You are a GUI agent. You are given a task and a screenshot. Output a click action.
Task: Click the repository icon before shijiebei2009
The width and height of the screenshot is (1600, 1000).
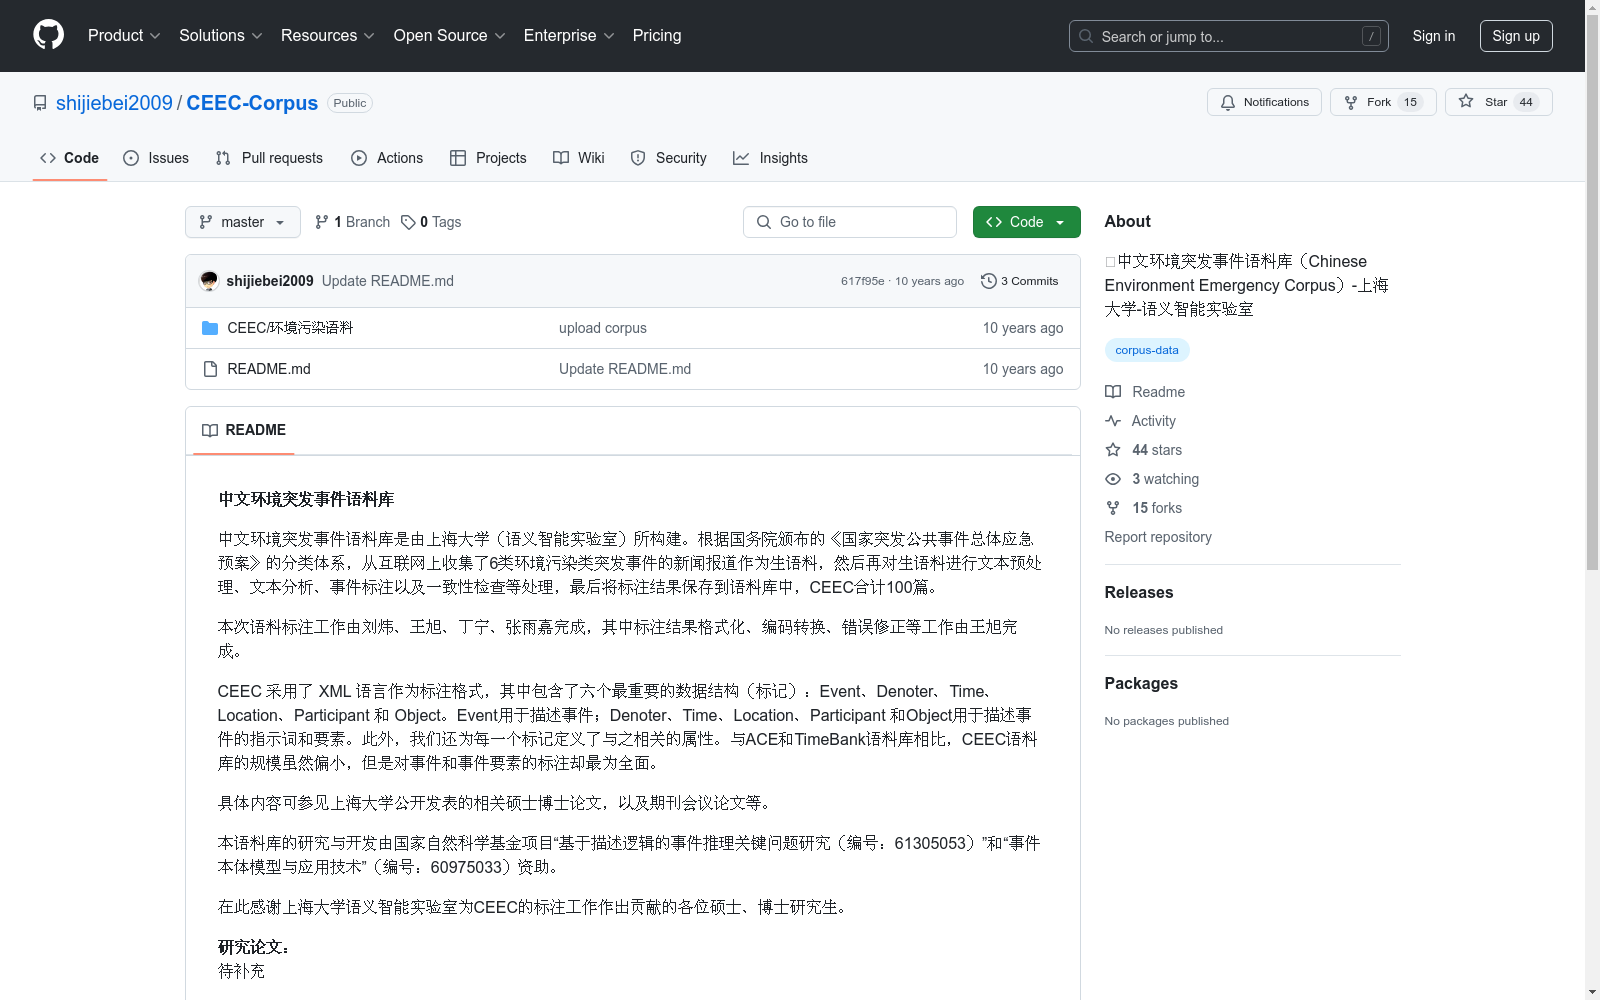pyautogui.click(x=40, y=103)
